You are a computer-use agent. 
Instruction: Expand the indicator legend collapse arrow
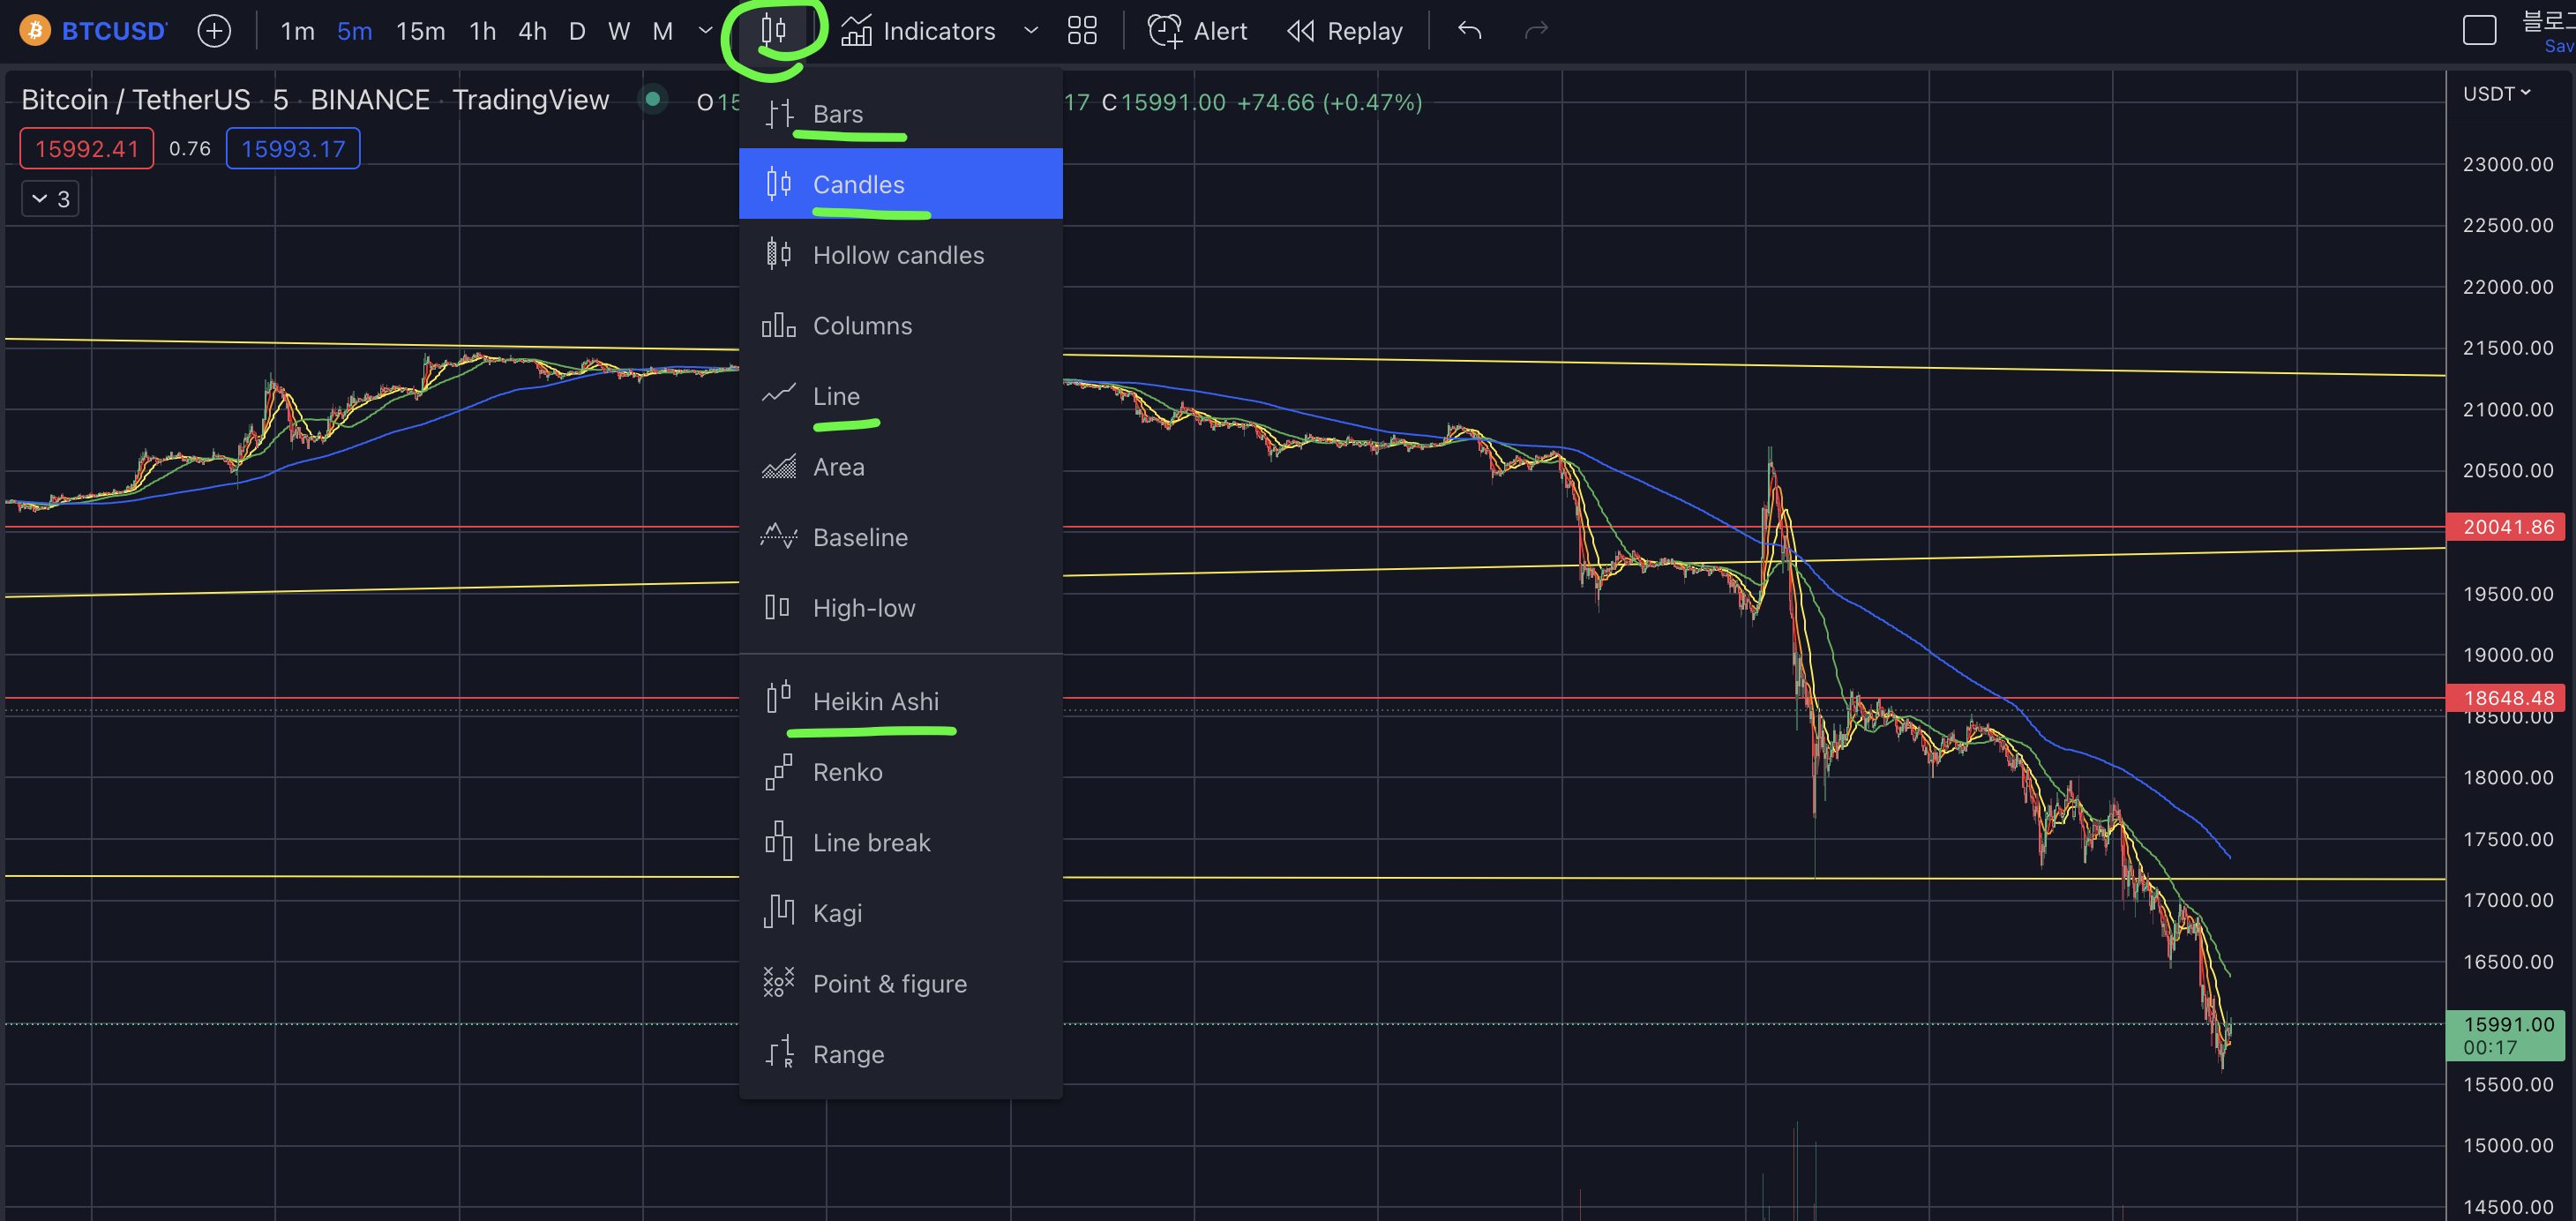40,199
